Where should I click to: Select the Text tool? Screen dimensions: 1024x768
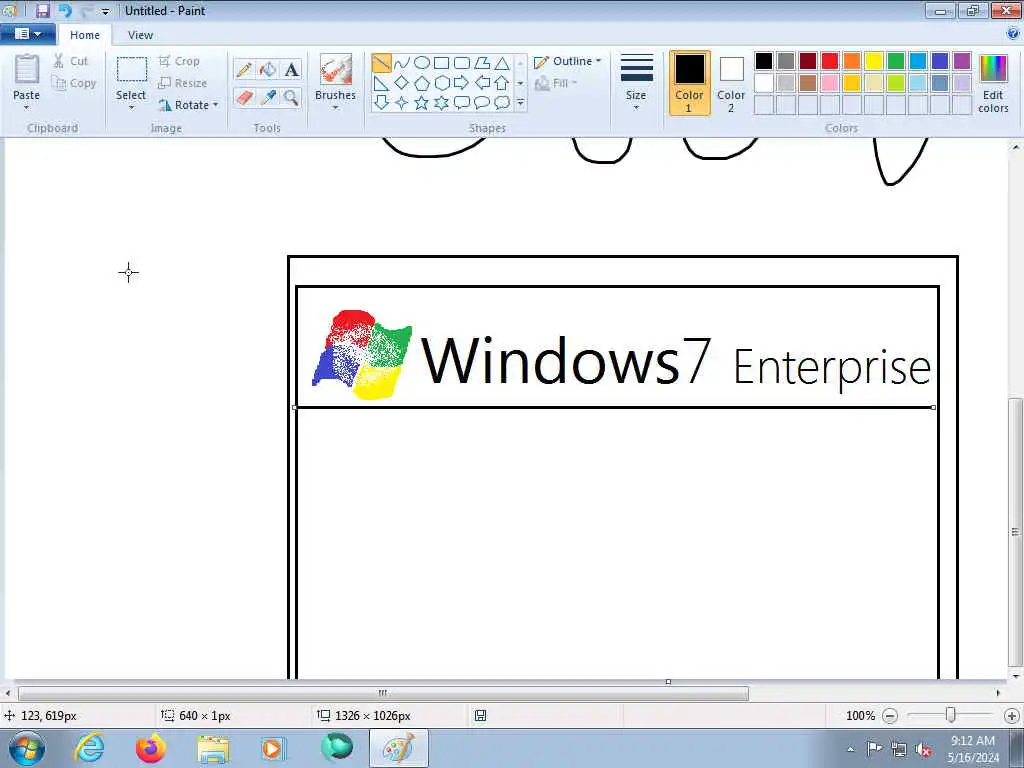[x=291, y=69]
